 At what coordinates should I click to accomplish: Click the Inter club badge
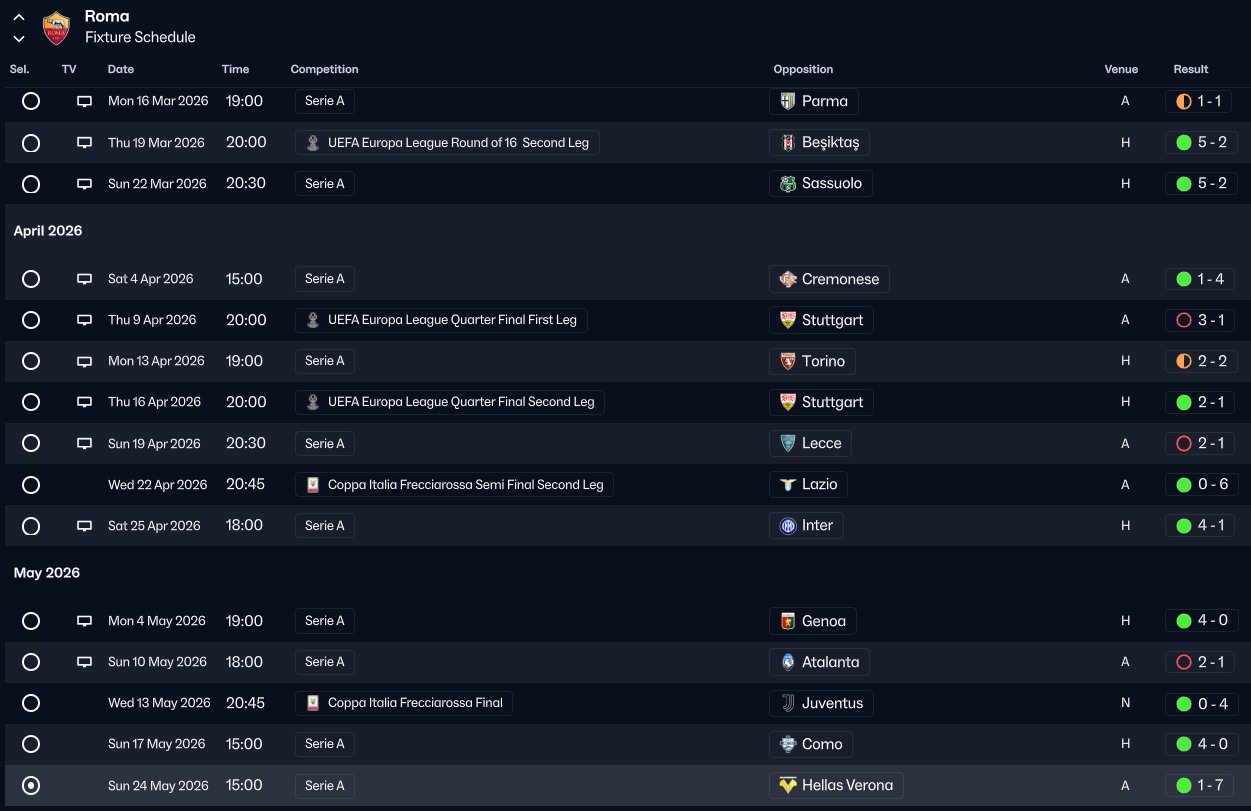(x=788, y=526)
